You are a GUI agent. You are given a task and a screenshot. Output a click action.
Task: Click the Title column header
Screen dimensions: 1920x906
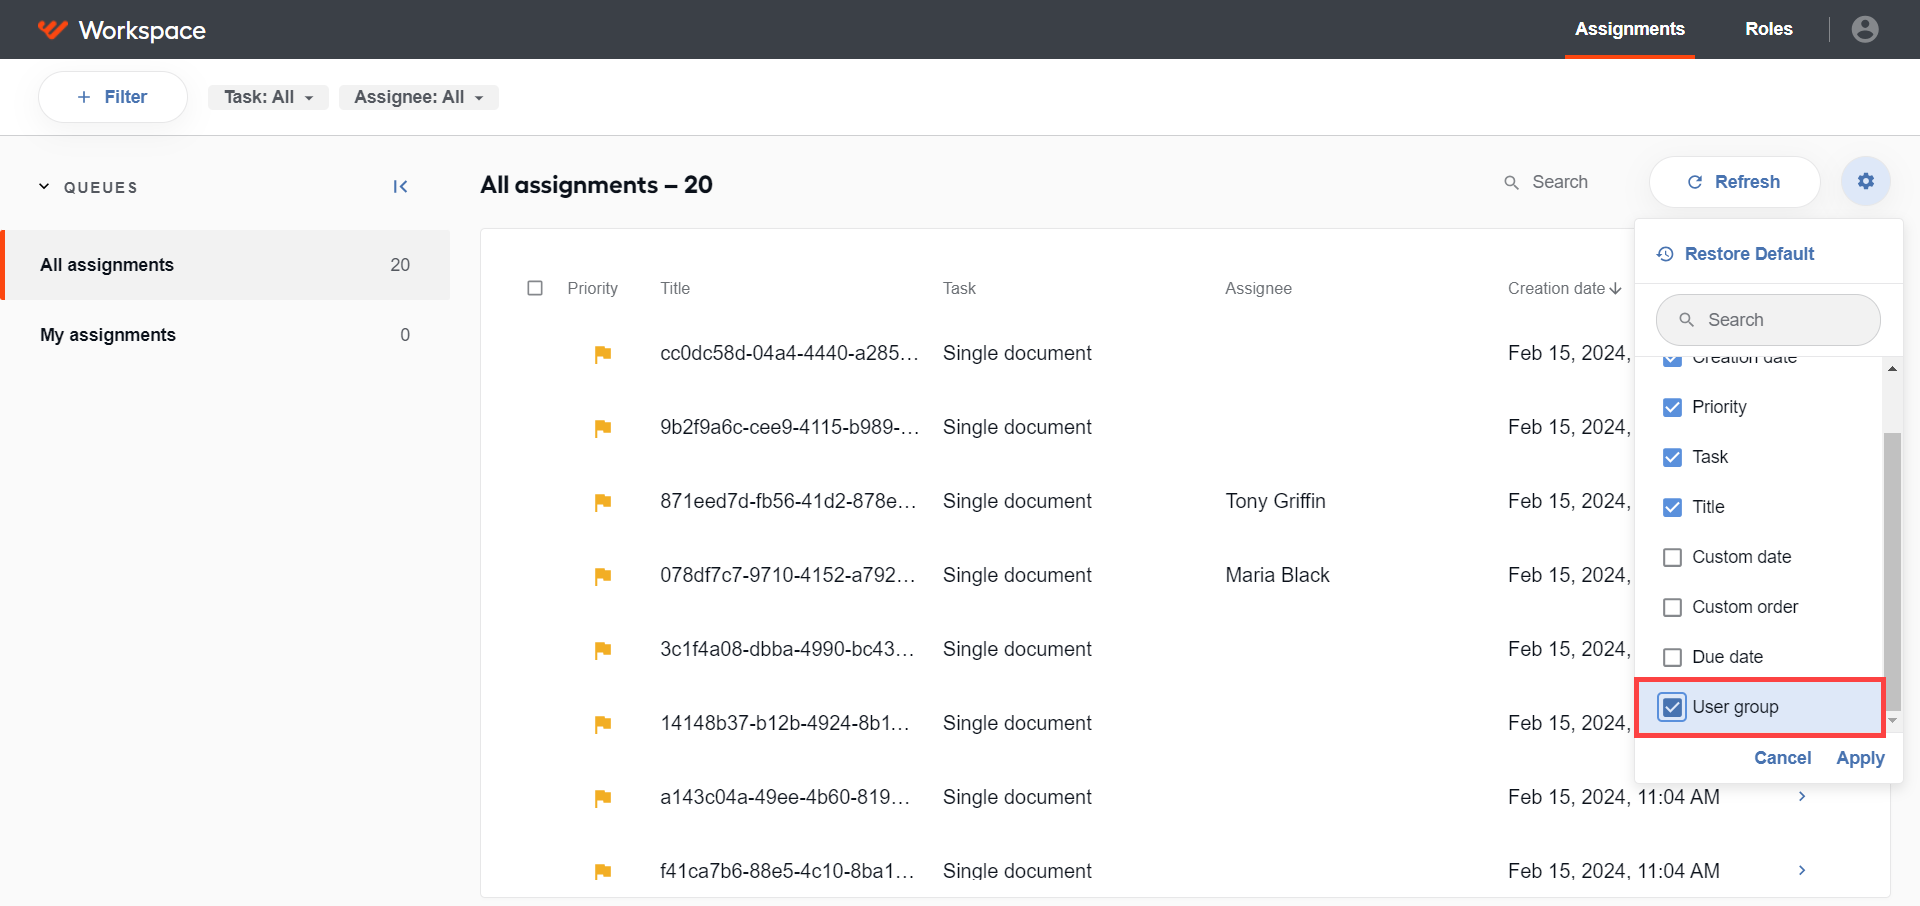(x=675, y=288)
